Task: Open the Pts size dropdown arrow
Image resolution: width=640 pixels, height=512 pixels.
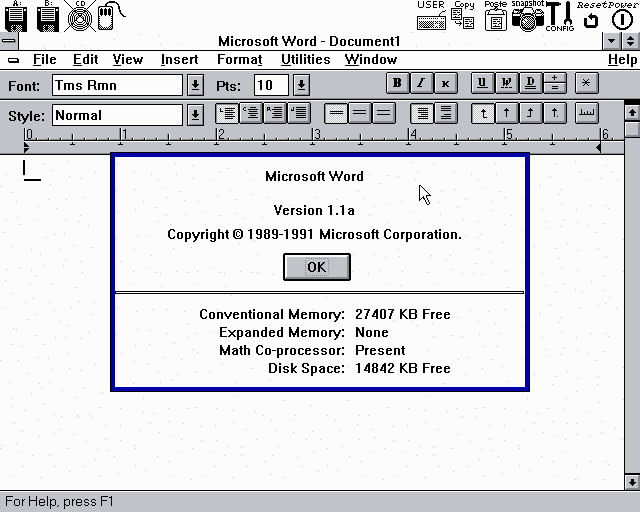Action: [x=301, y=85]
